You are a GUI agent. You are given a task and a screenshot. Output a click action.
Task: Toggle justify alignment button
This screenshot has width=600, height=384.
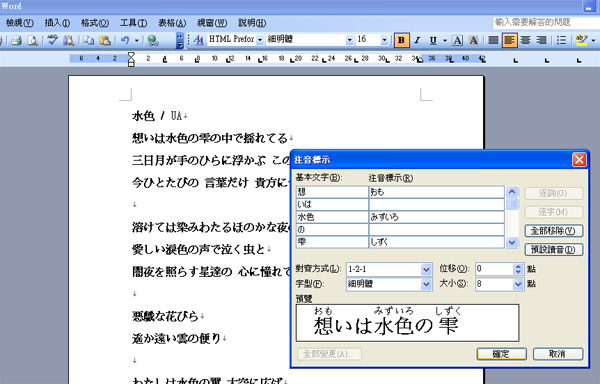pos(493,40)
